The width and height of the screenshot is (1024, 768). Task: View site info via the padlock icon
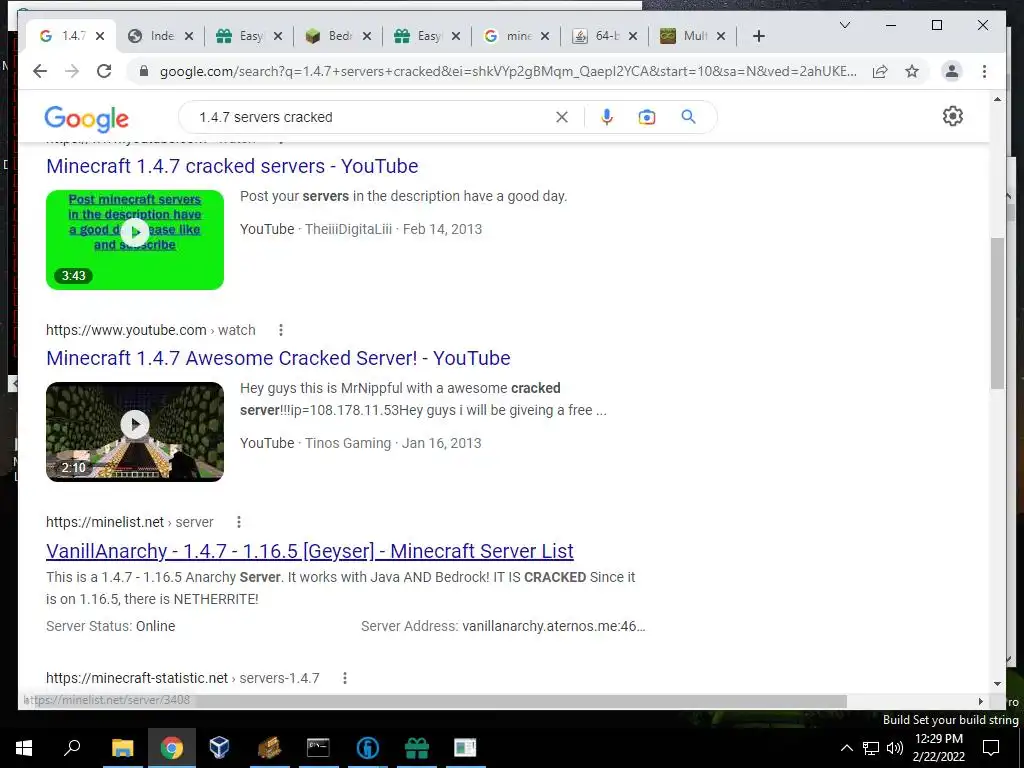[144, 71]
